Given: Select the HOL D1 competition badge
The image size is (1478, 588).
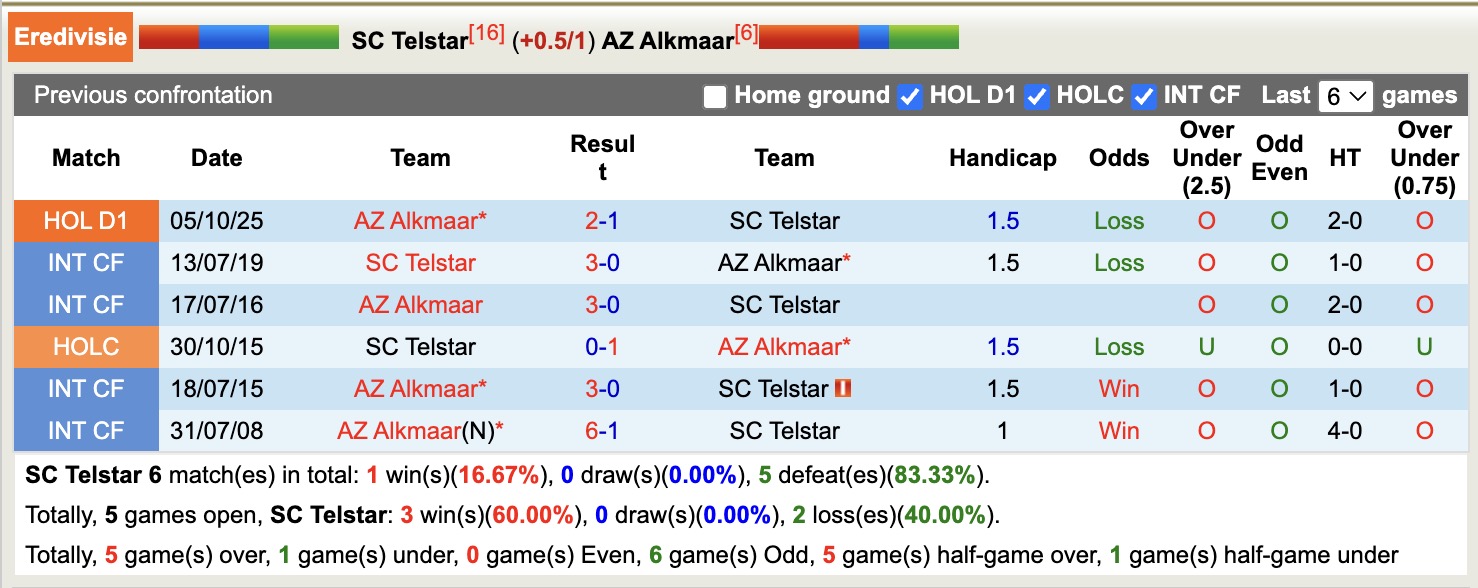Looking at the screenshot, I should (x=86, y=221).
